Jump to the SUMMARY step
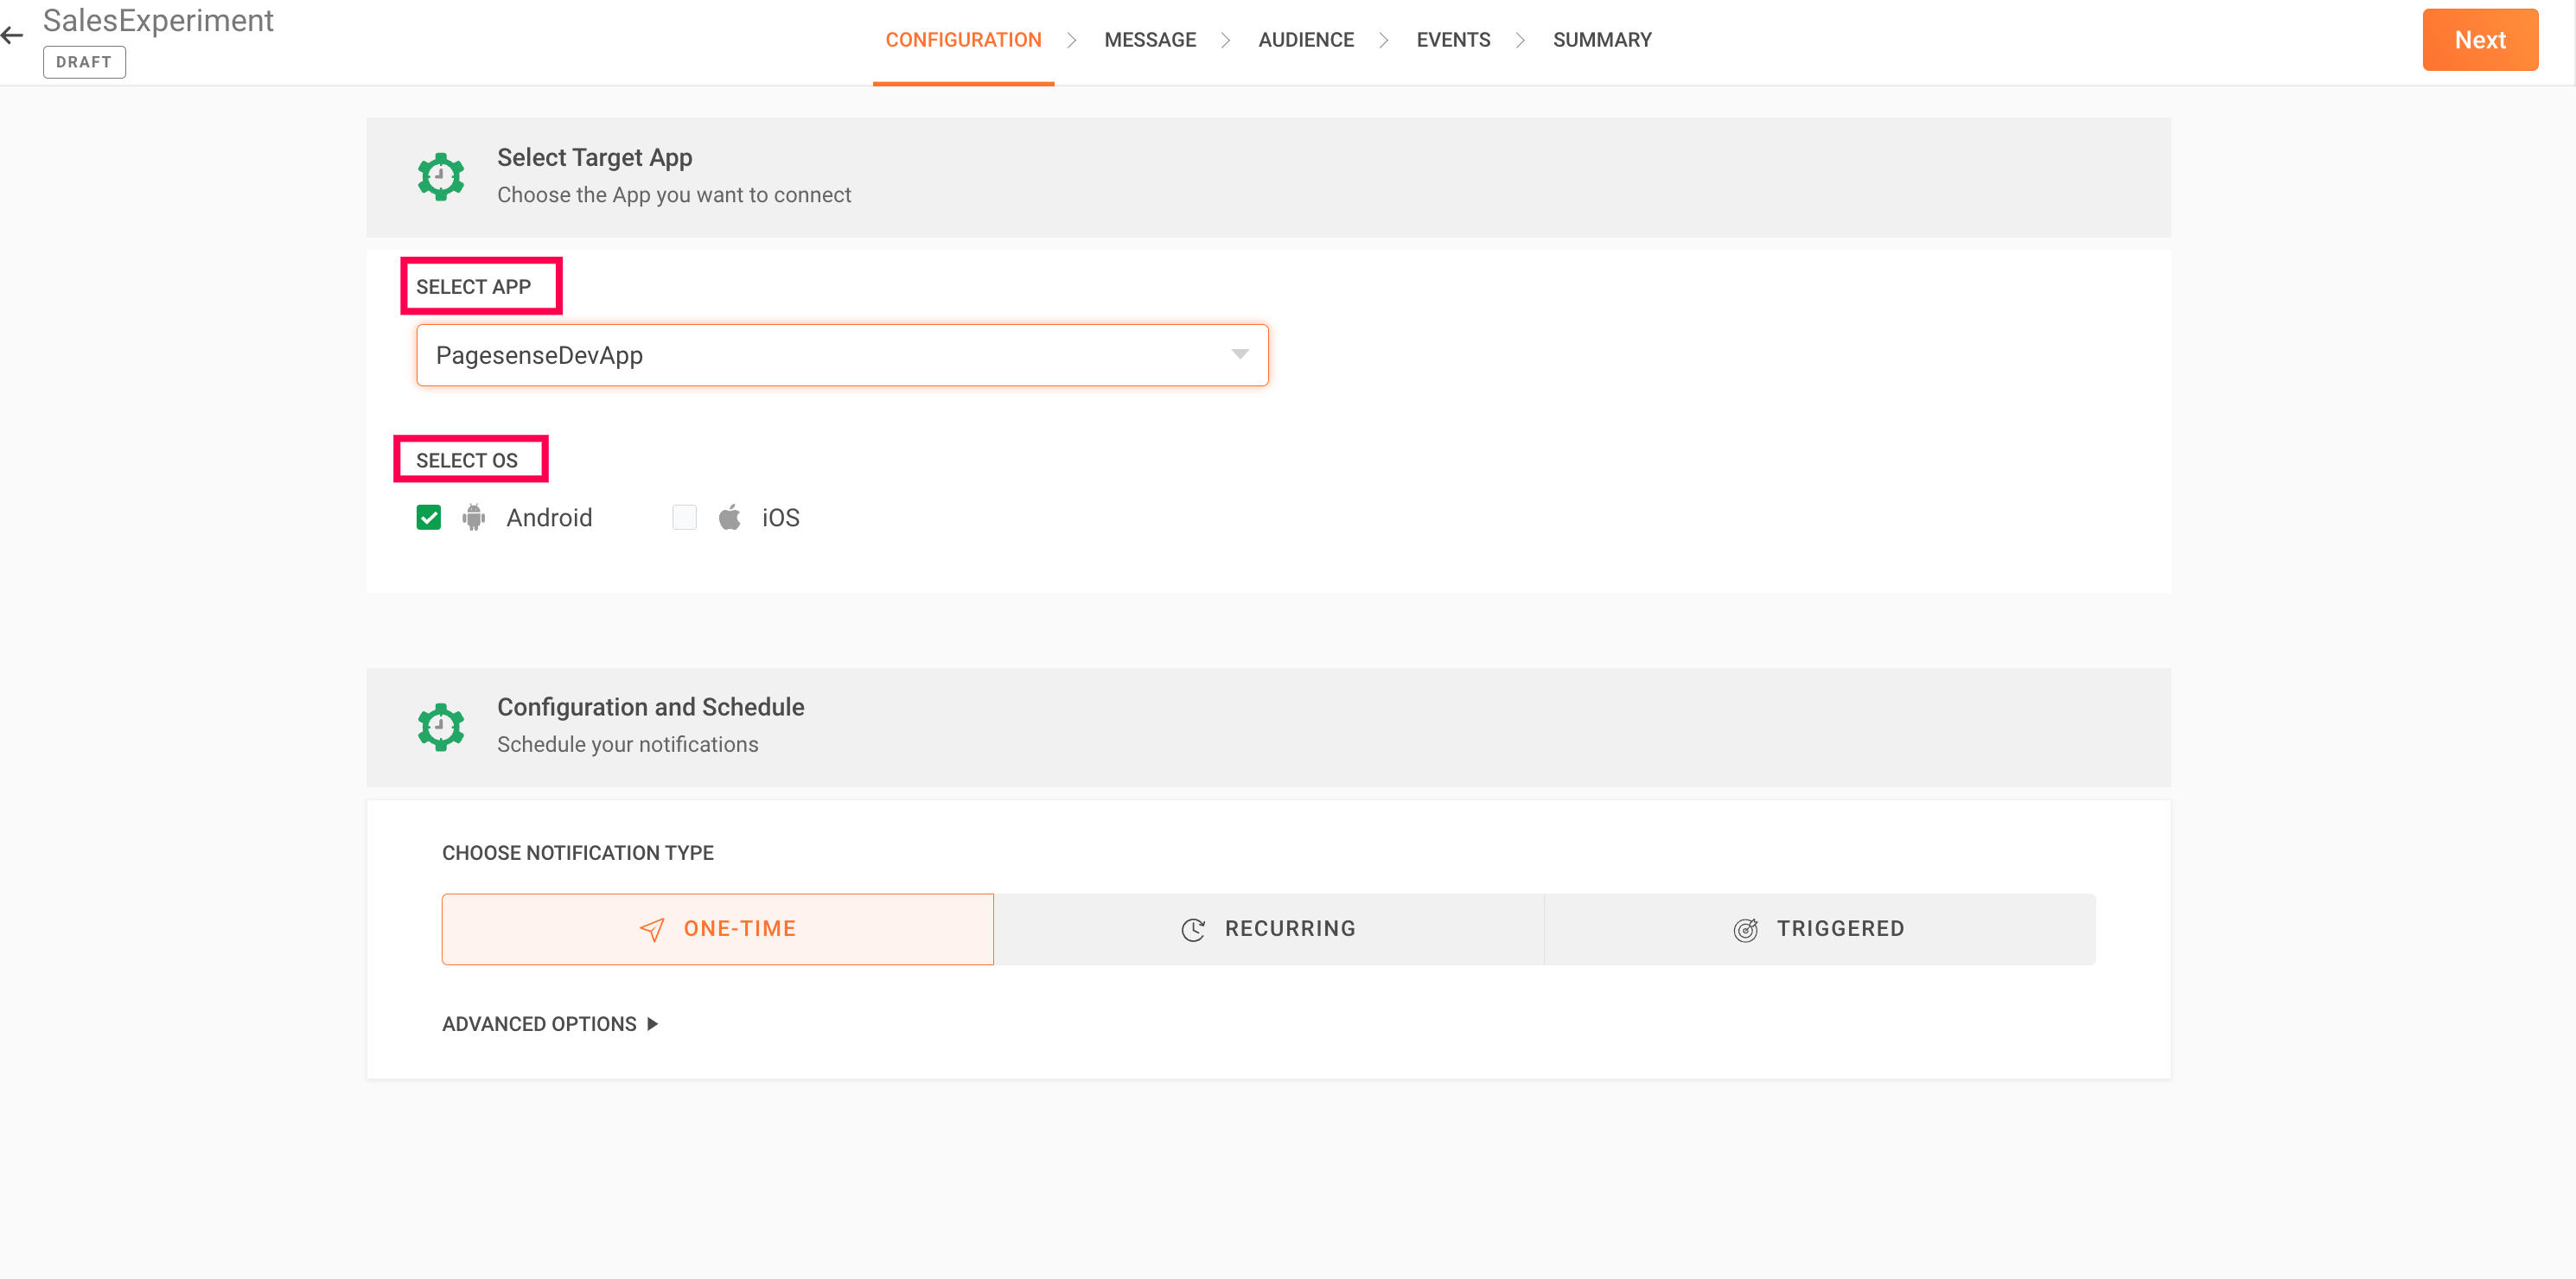Viewport: 2576px width, 1279px height. [1601, 40]
